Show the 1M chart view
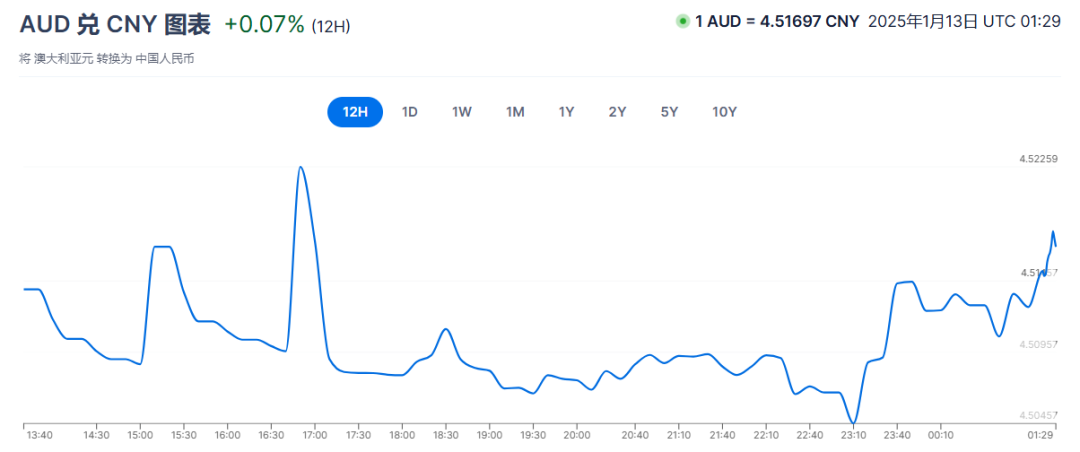The width and height of the screenshot is (1080, 452). [515, 112]
